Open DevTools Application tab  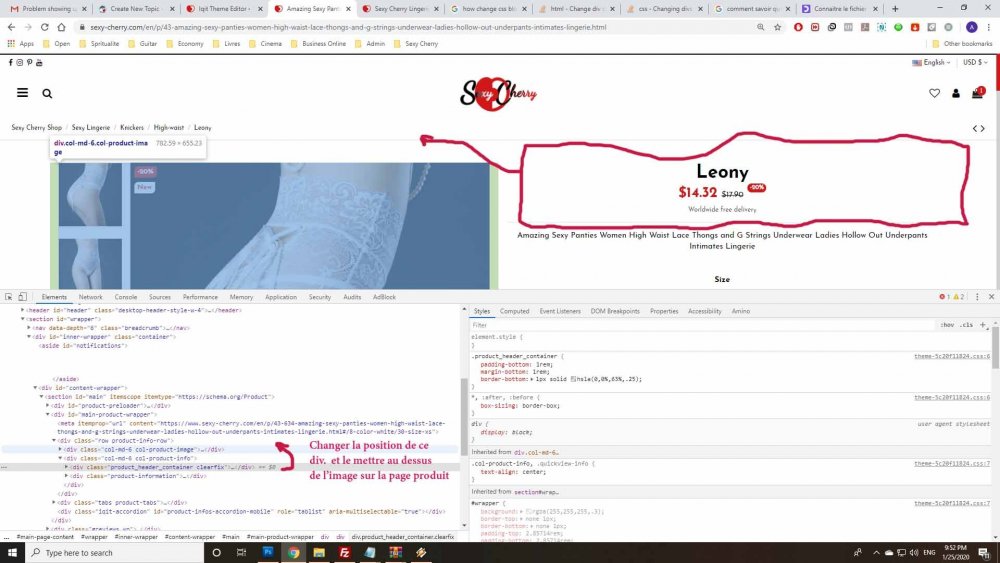tap(281, 297)
